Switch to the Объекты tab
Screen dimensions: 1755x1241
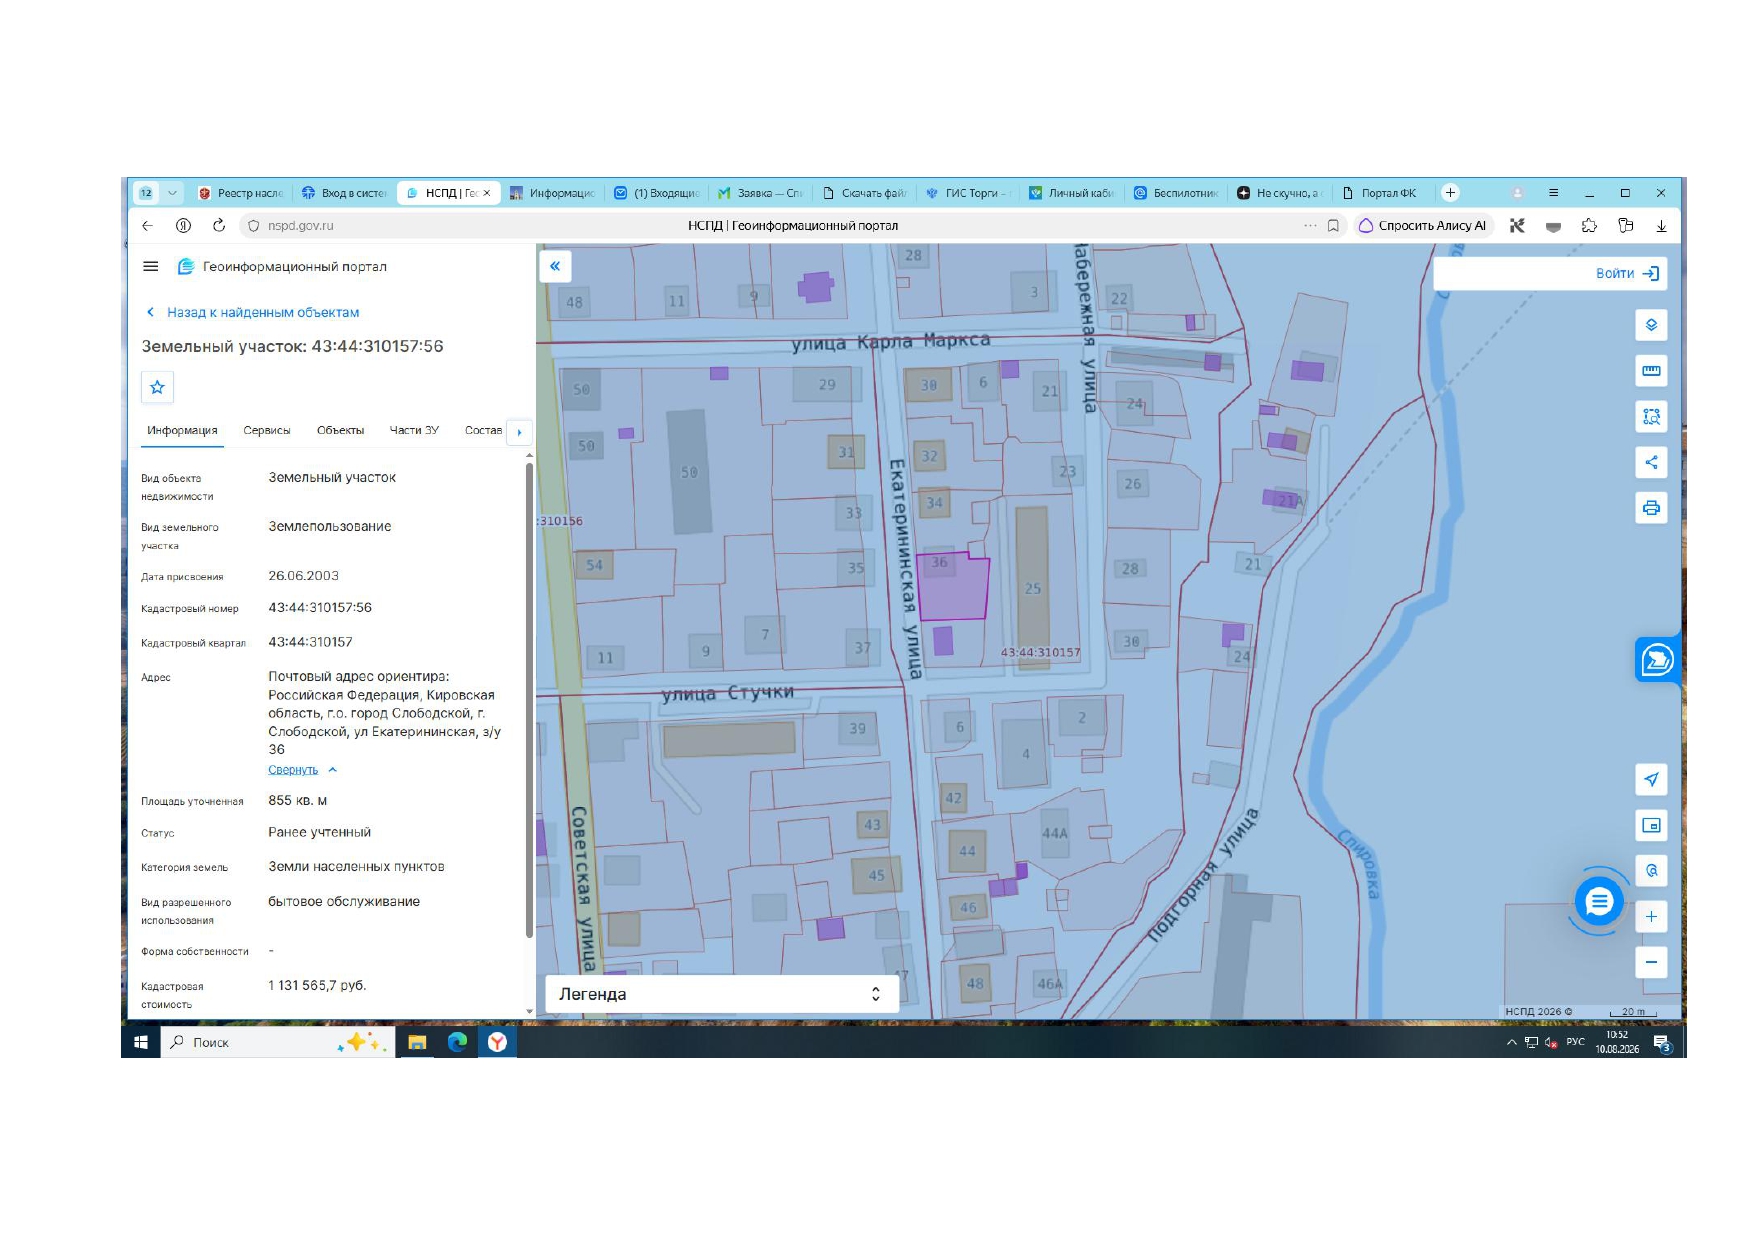(340, 430)
